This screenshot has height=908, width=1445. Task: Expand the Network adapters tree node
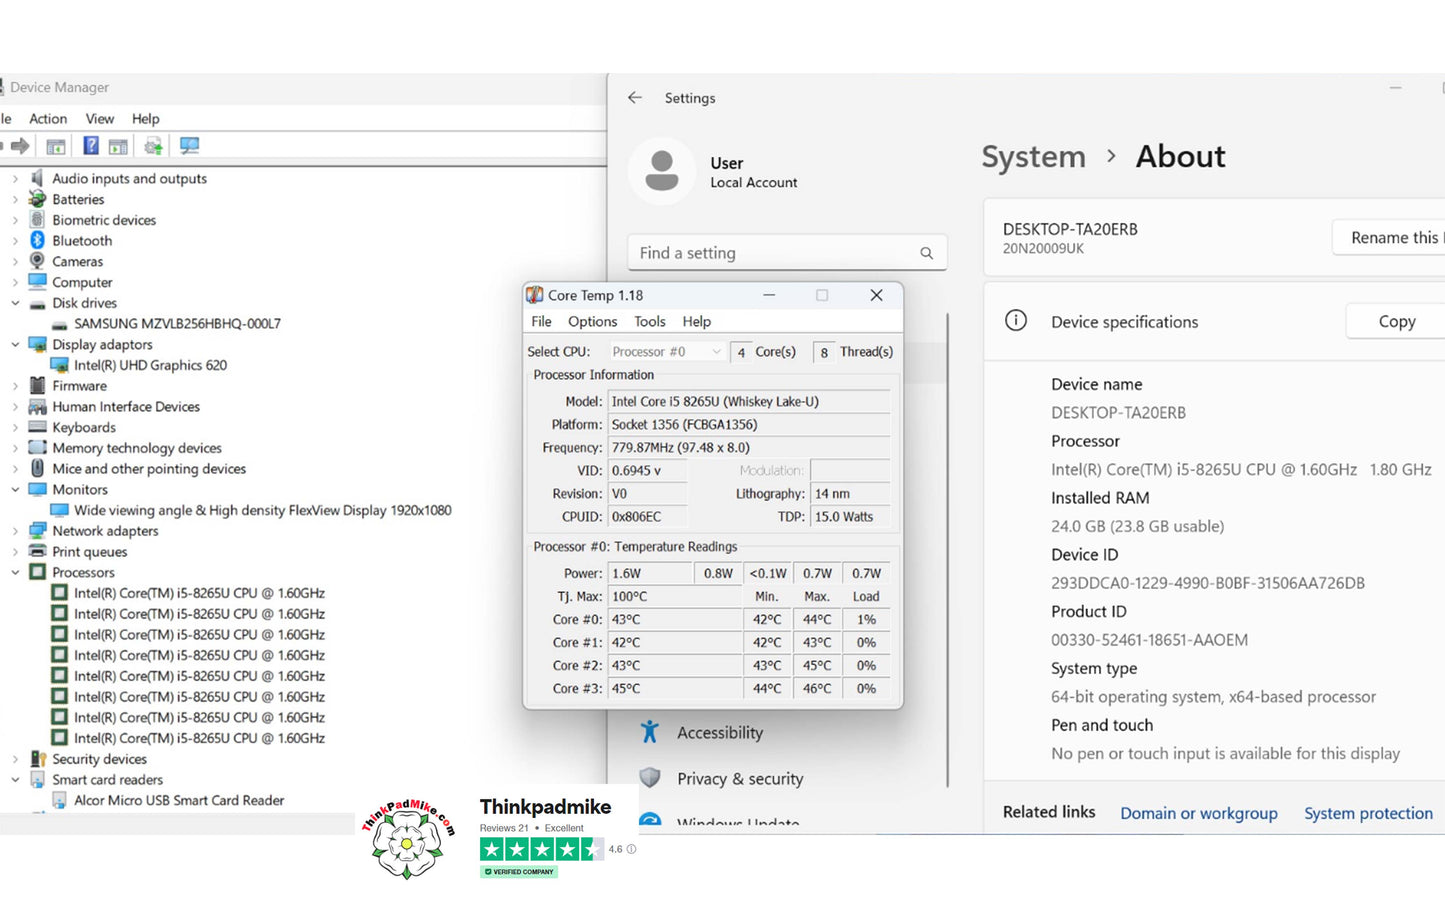tap(15, 531)
